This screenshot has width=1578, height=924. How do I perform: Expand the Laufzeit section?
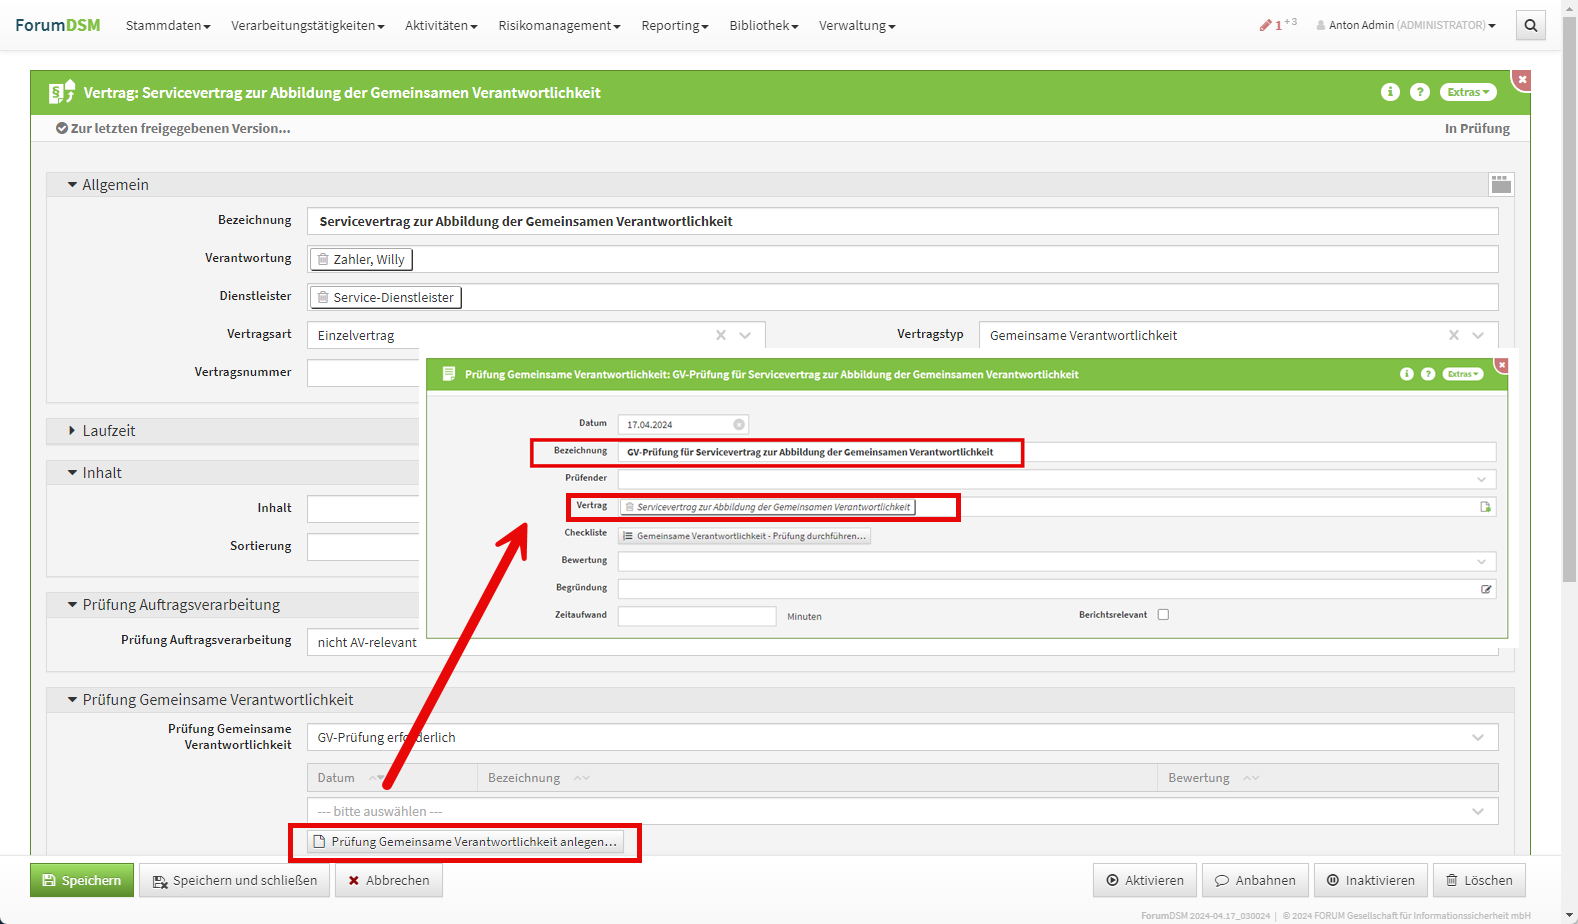point(72,431)
